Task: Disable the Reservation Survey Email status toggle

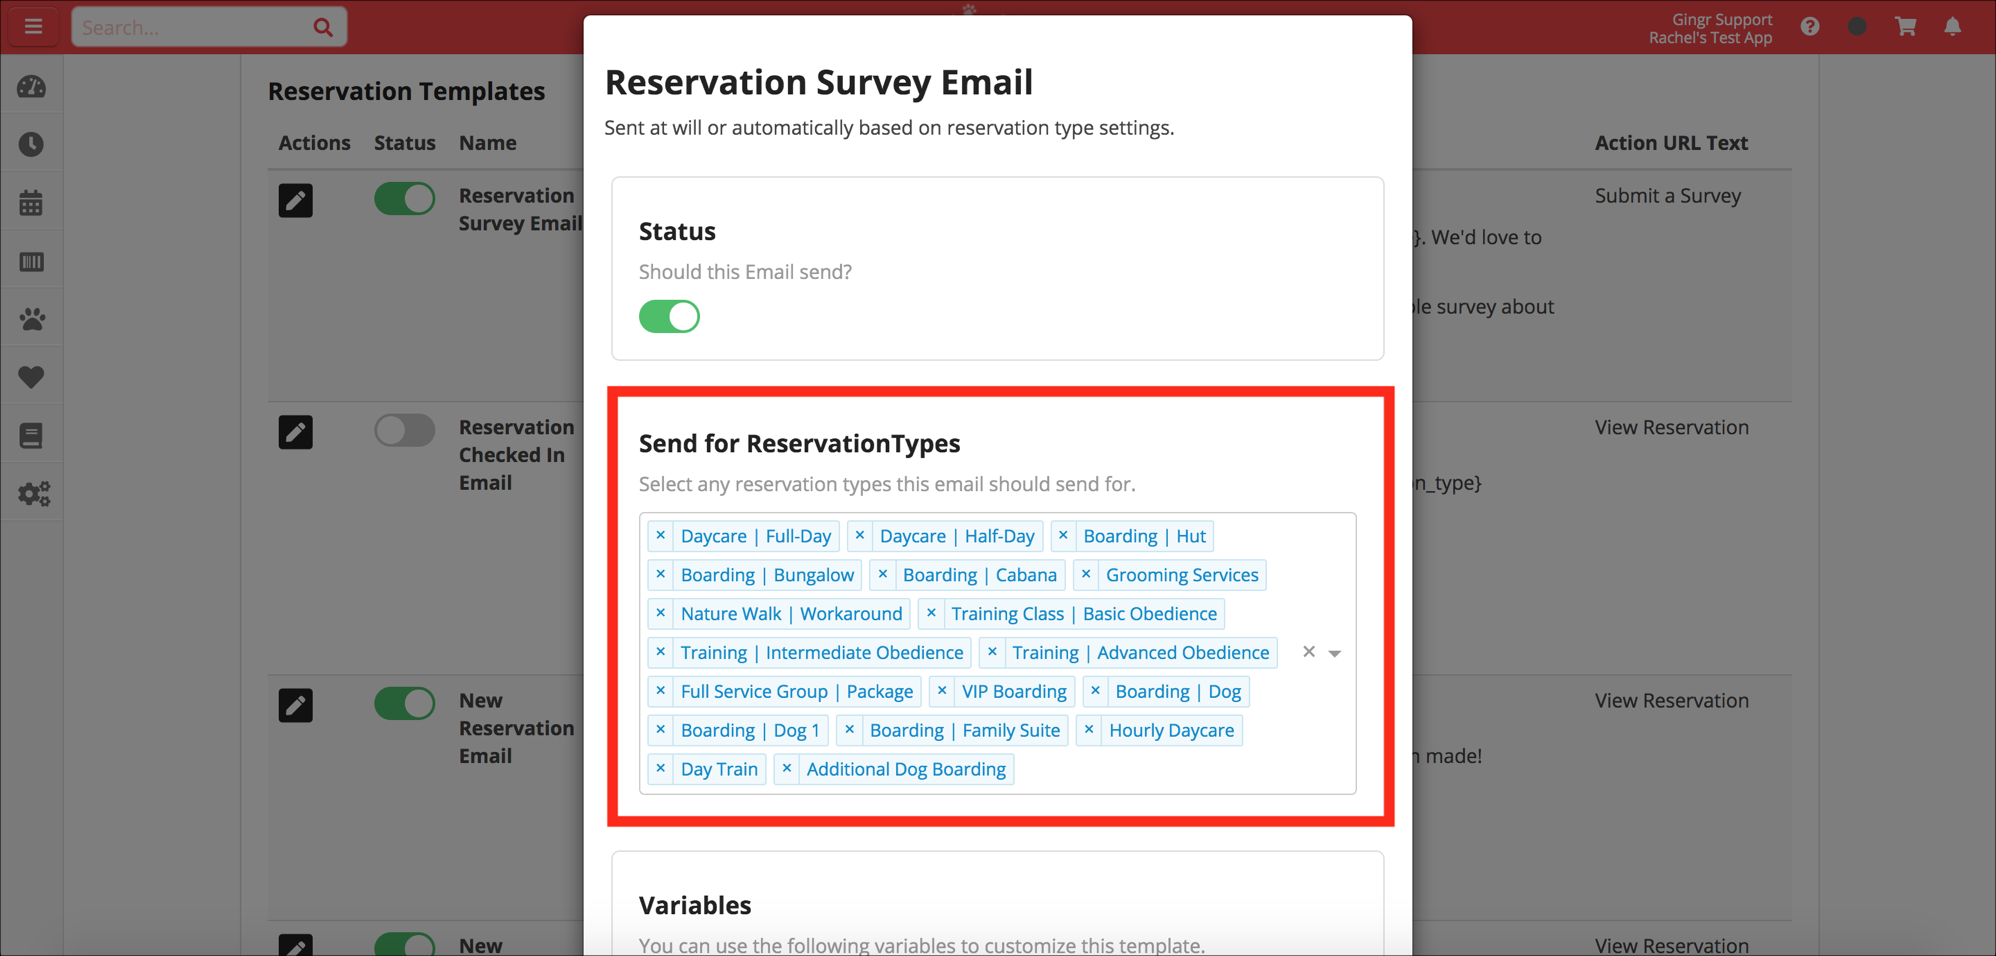Action: click(405, 199)
